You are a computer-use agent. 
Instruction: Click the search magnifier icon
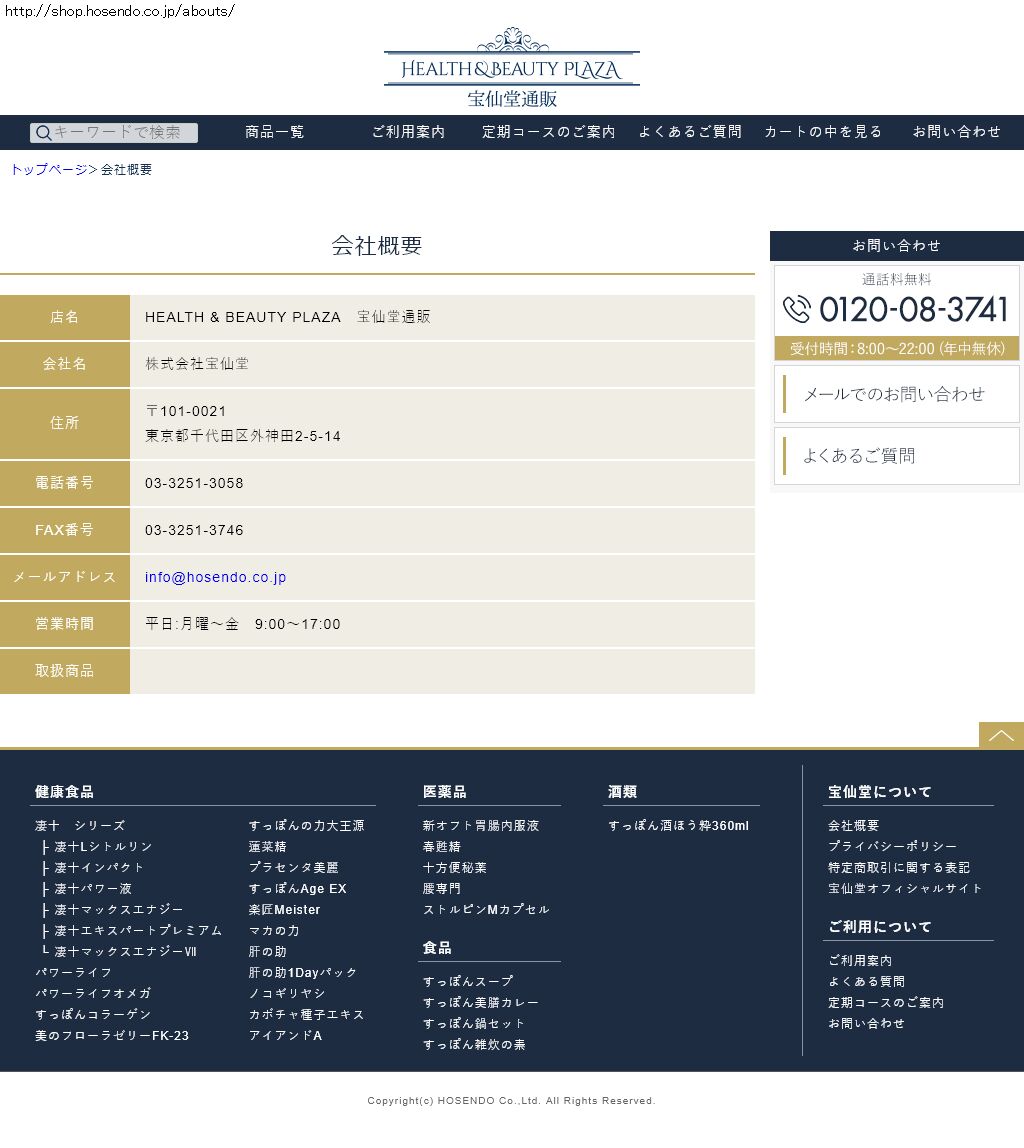(42, 133)
